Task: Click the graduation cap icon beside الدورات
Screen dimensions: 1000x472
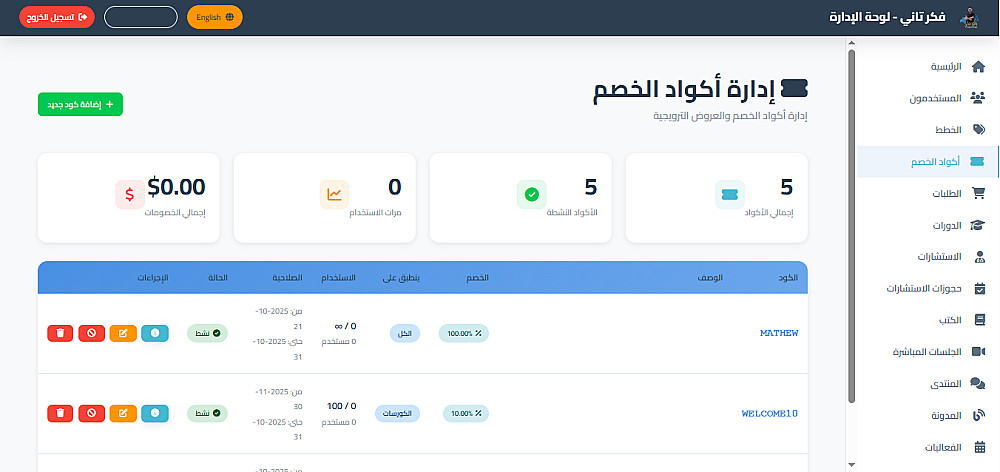Action: pyautogui.click(x=978, y=225)
